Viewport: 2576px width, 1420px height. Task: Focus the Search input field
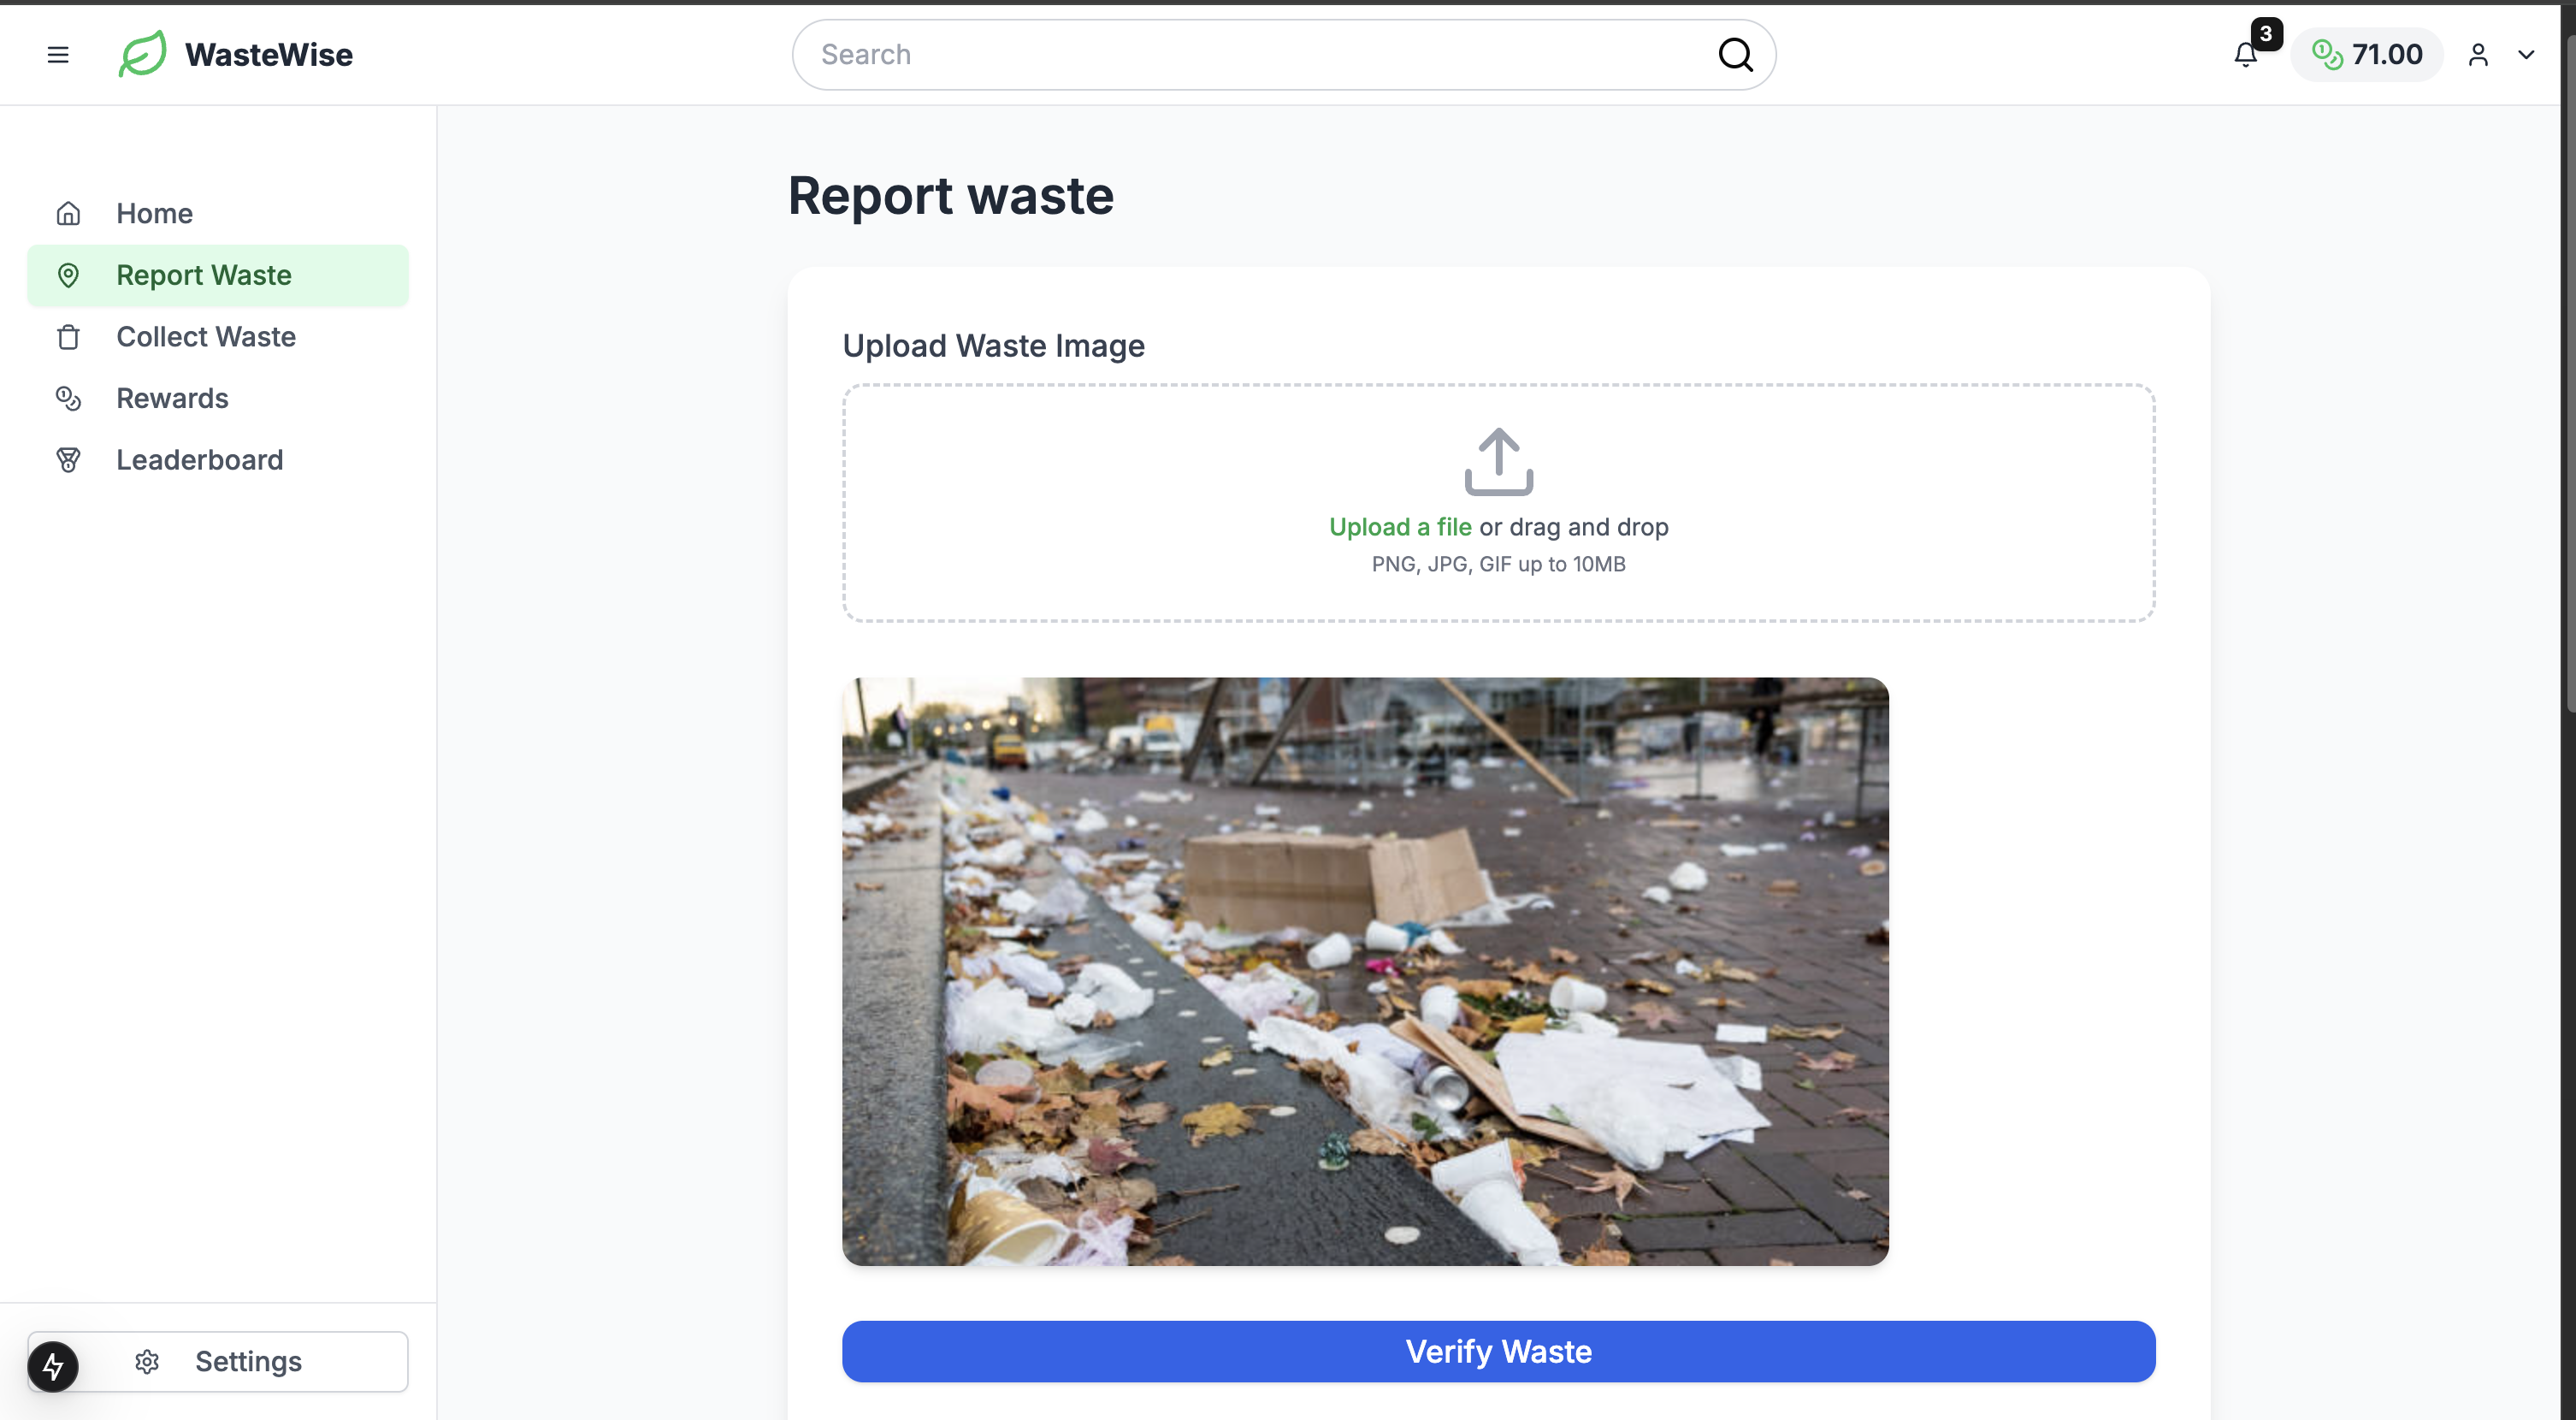tap(1260, 55)
